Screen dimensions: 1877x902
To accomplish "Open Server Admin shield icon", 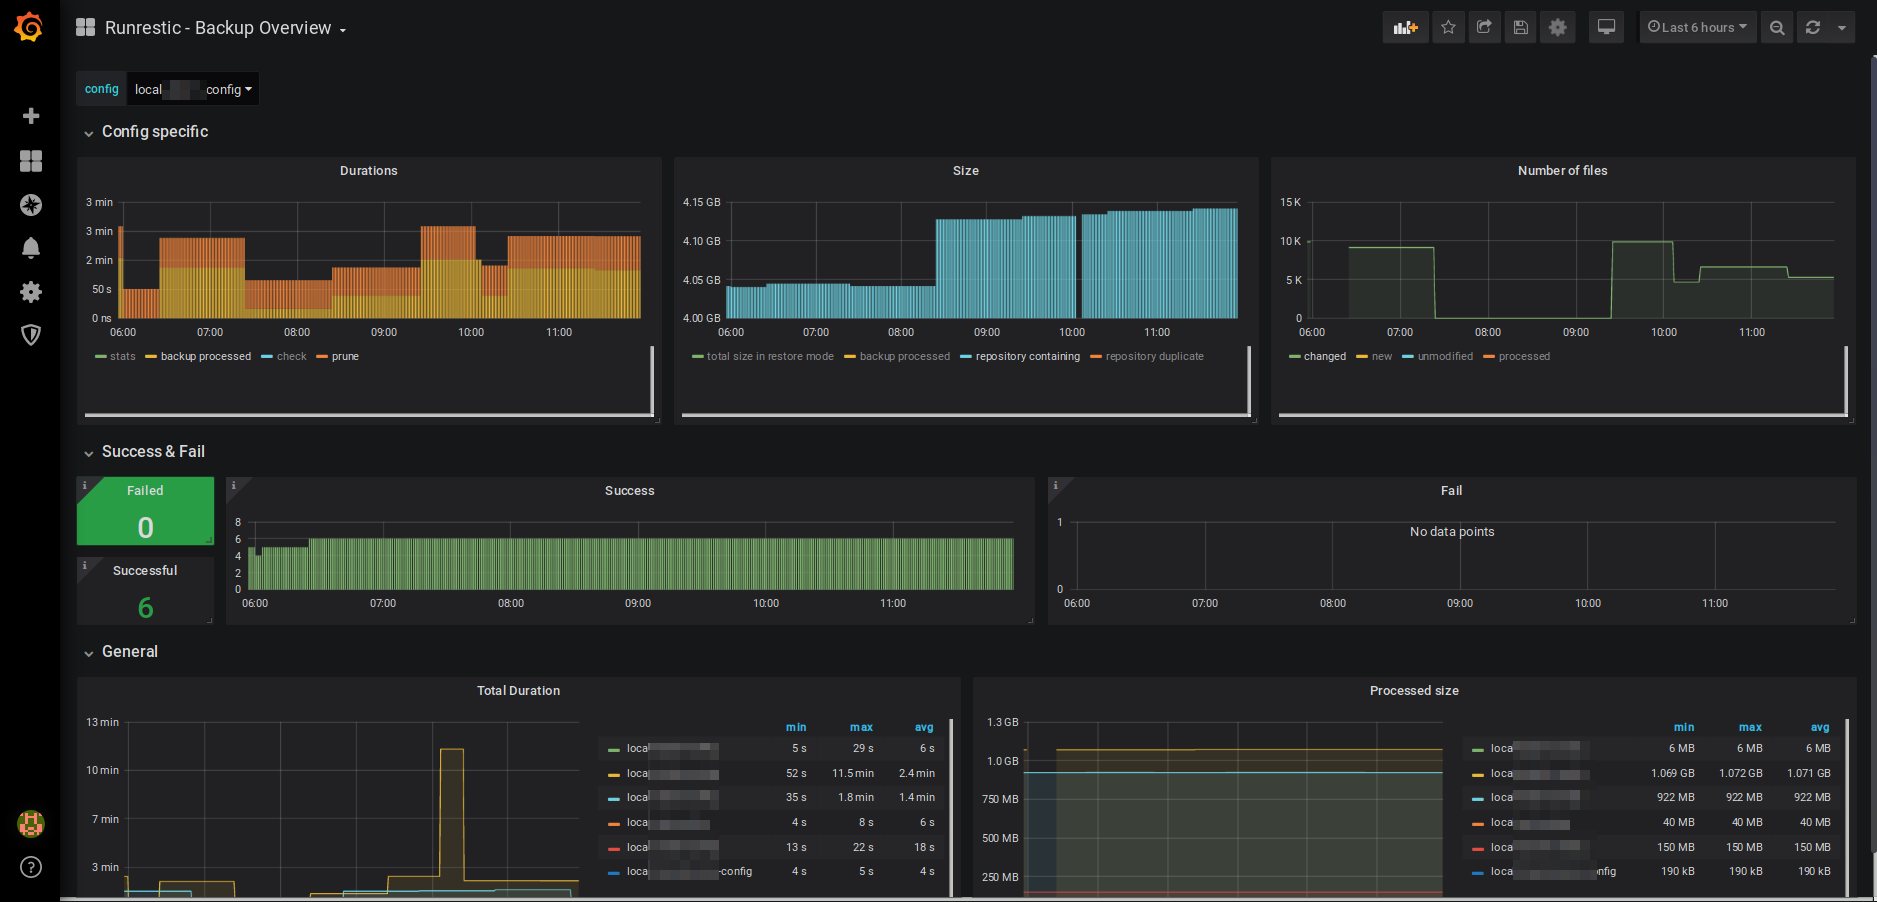I will click(31, 335).
